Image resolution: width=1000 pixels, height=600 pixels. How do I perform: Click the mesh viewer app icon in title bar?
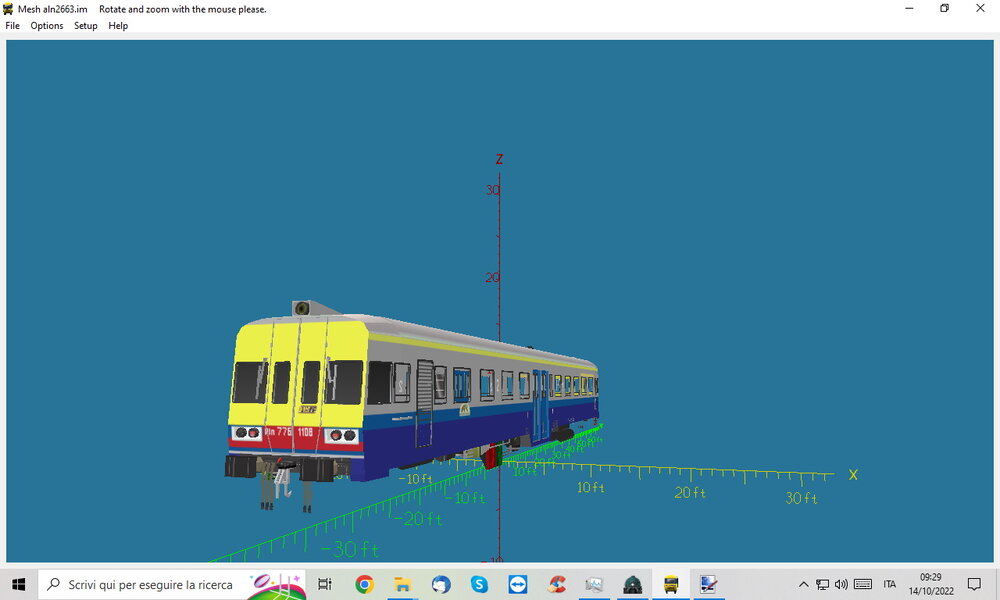pos(8,9)
